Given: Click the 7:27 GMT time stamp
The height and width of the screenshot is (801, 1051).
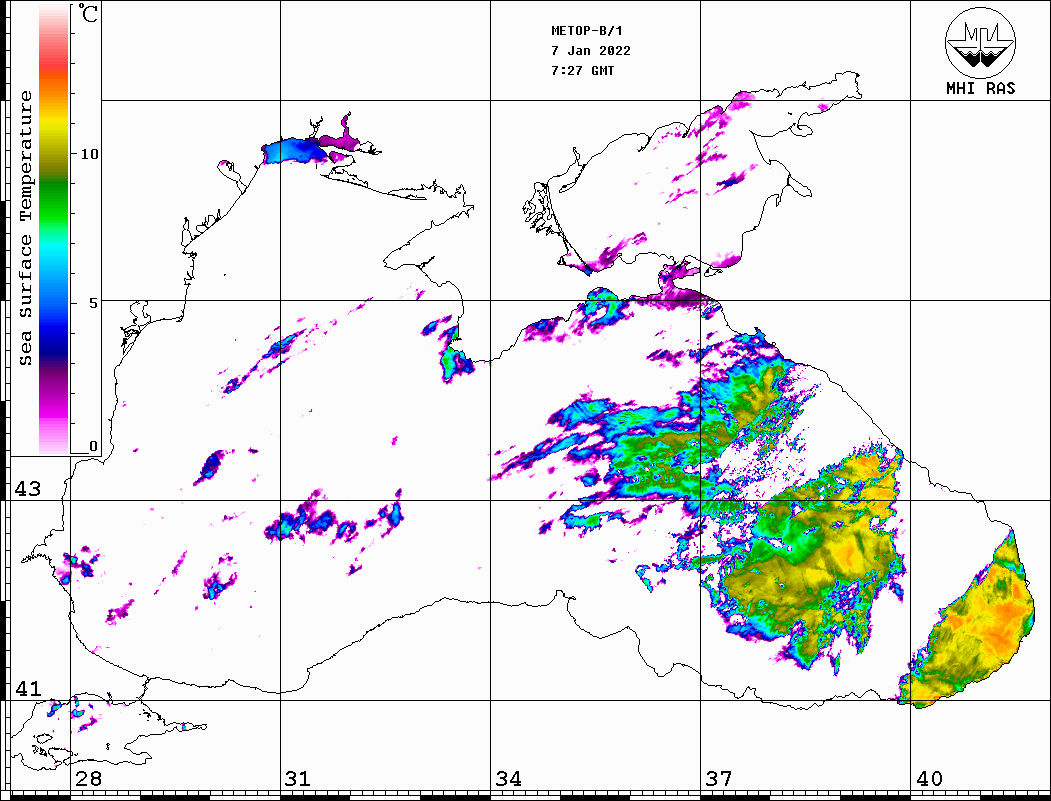Looking at the screenshot, I should [x=583, y=71].
